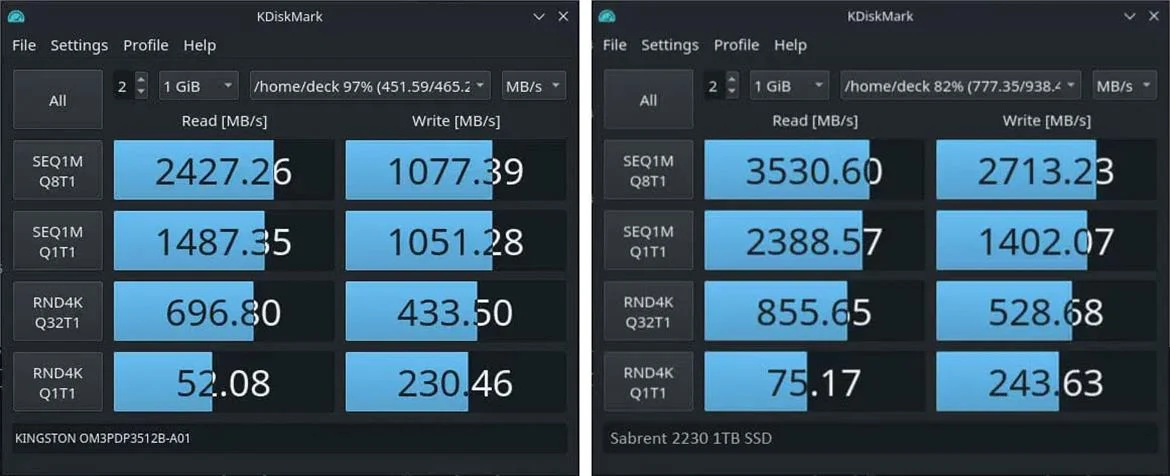The width and height of the screenshot is (1170, 476).
Task: Open the /home/deck 82% drive dropdown
Action: click(x=960, y=86)
